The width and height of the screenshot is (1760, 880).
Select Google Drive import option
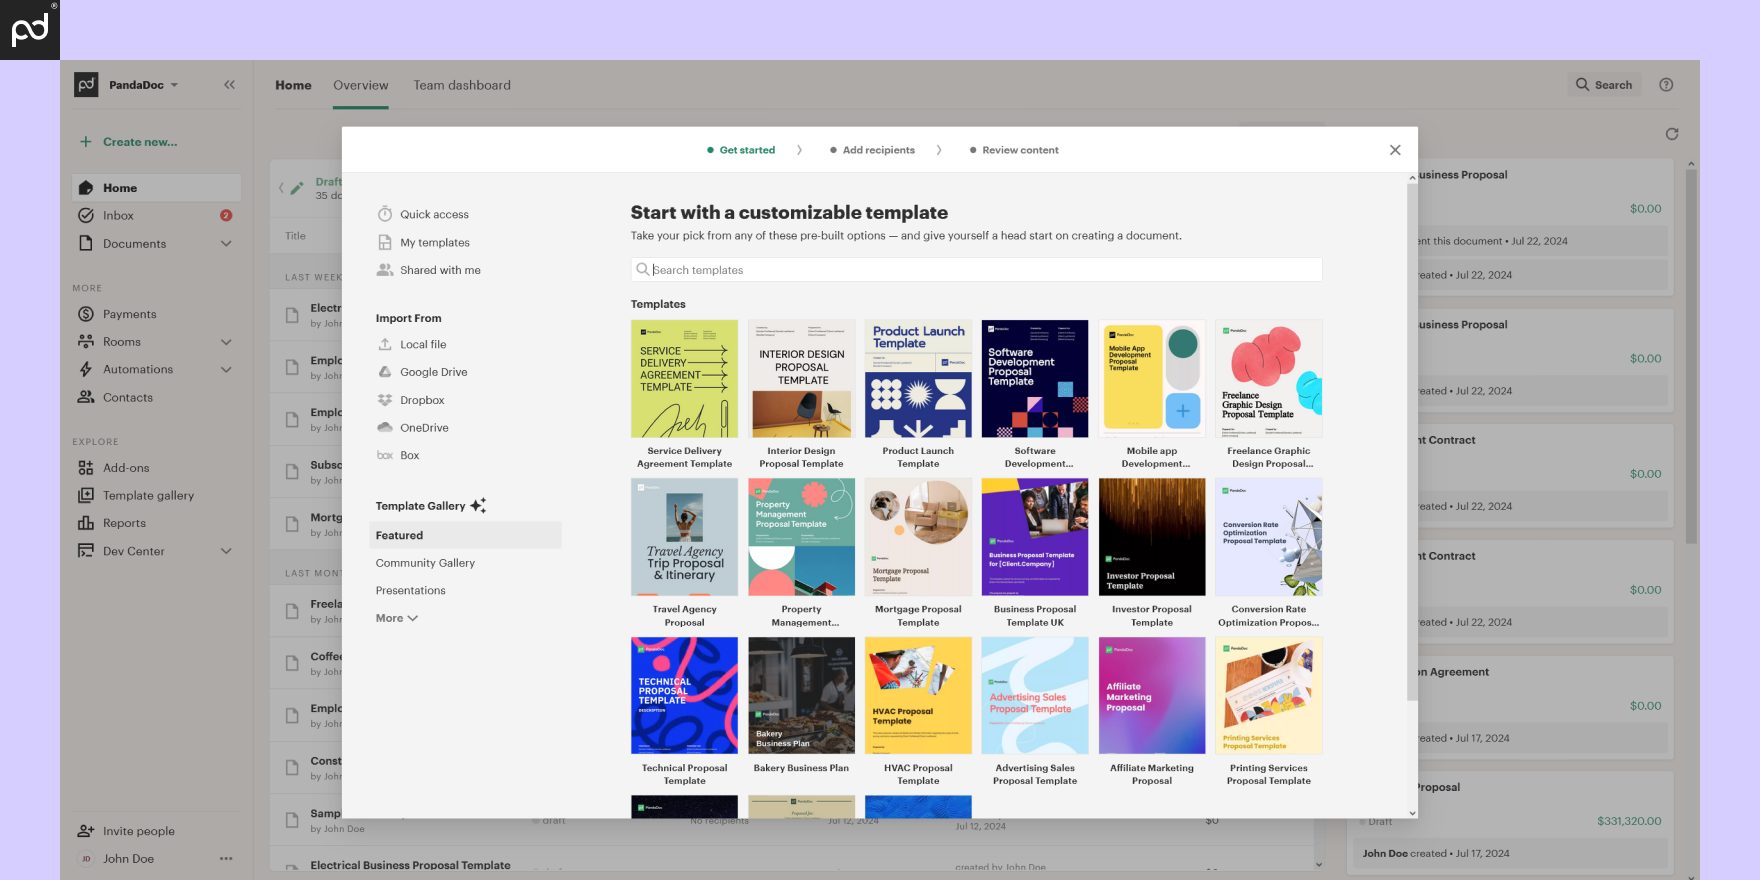coord(433,372)
